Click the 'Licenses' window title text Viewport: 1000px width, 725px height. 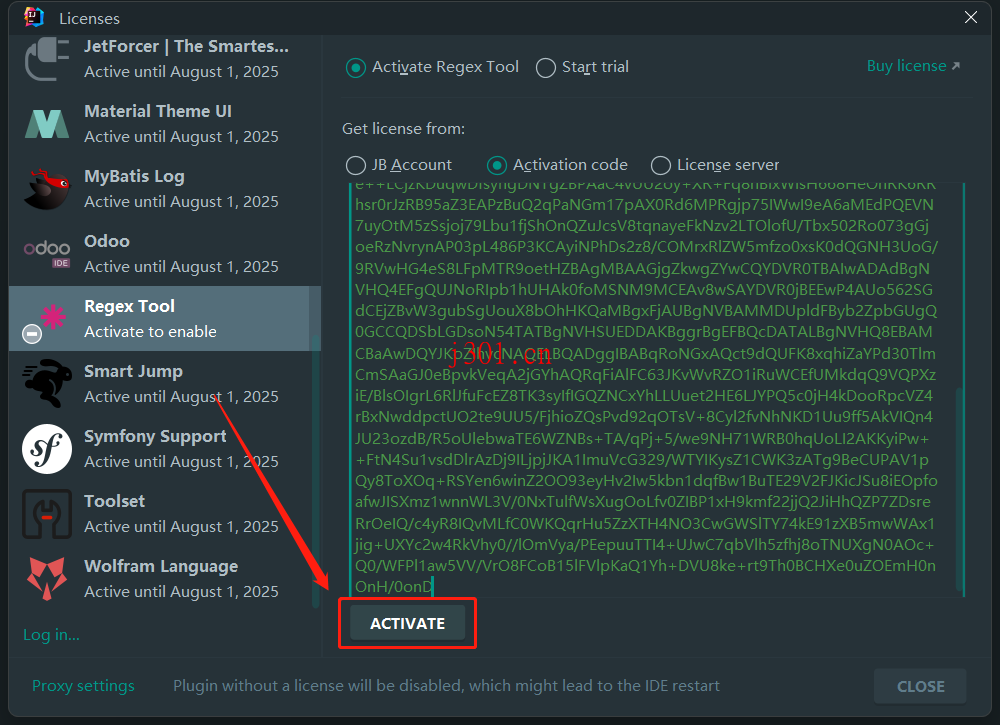coord(89,18)
